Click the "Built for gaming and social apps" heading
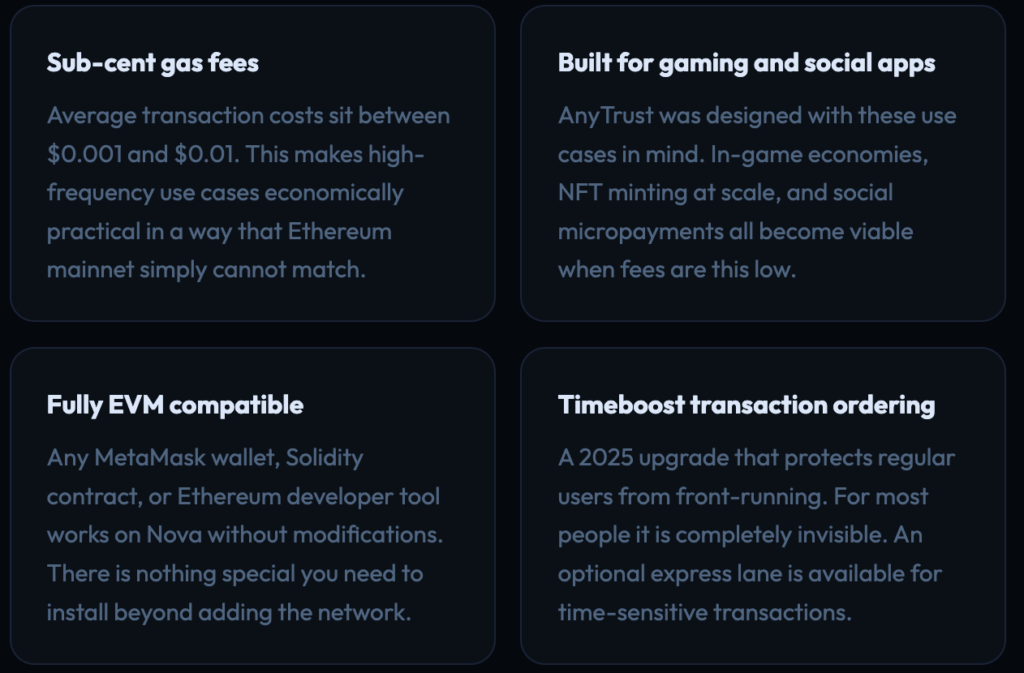 coord(746,63)
